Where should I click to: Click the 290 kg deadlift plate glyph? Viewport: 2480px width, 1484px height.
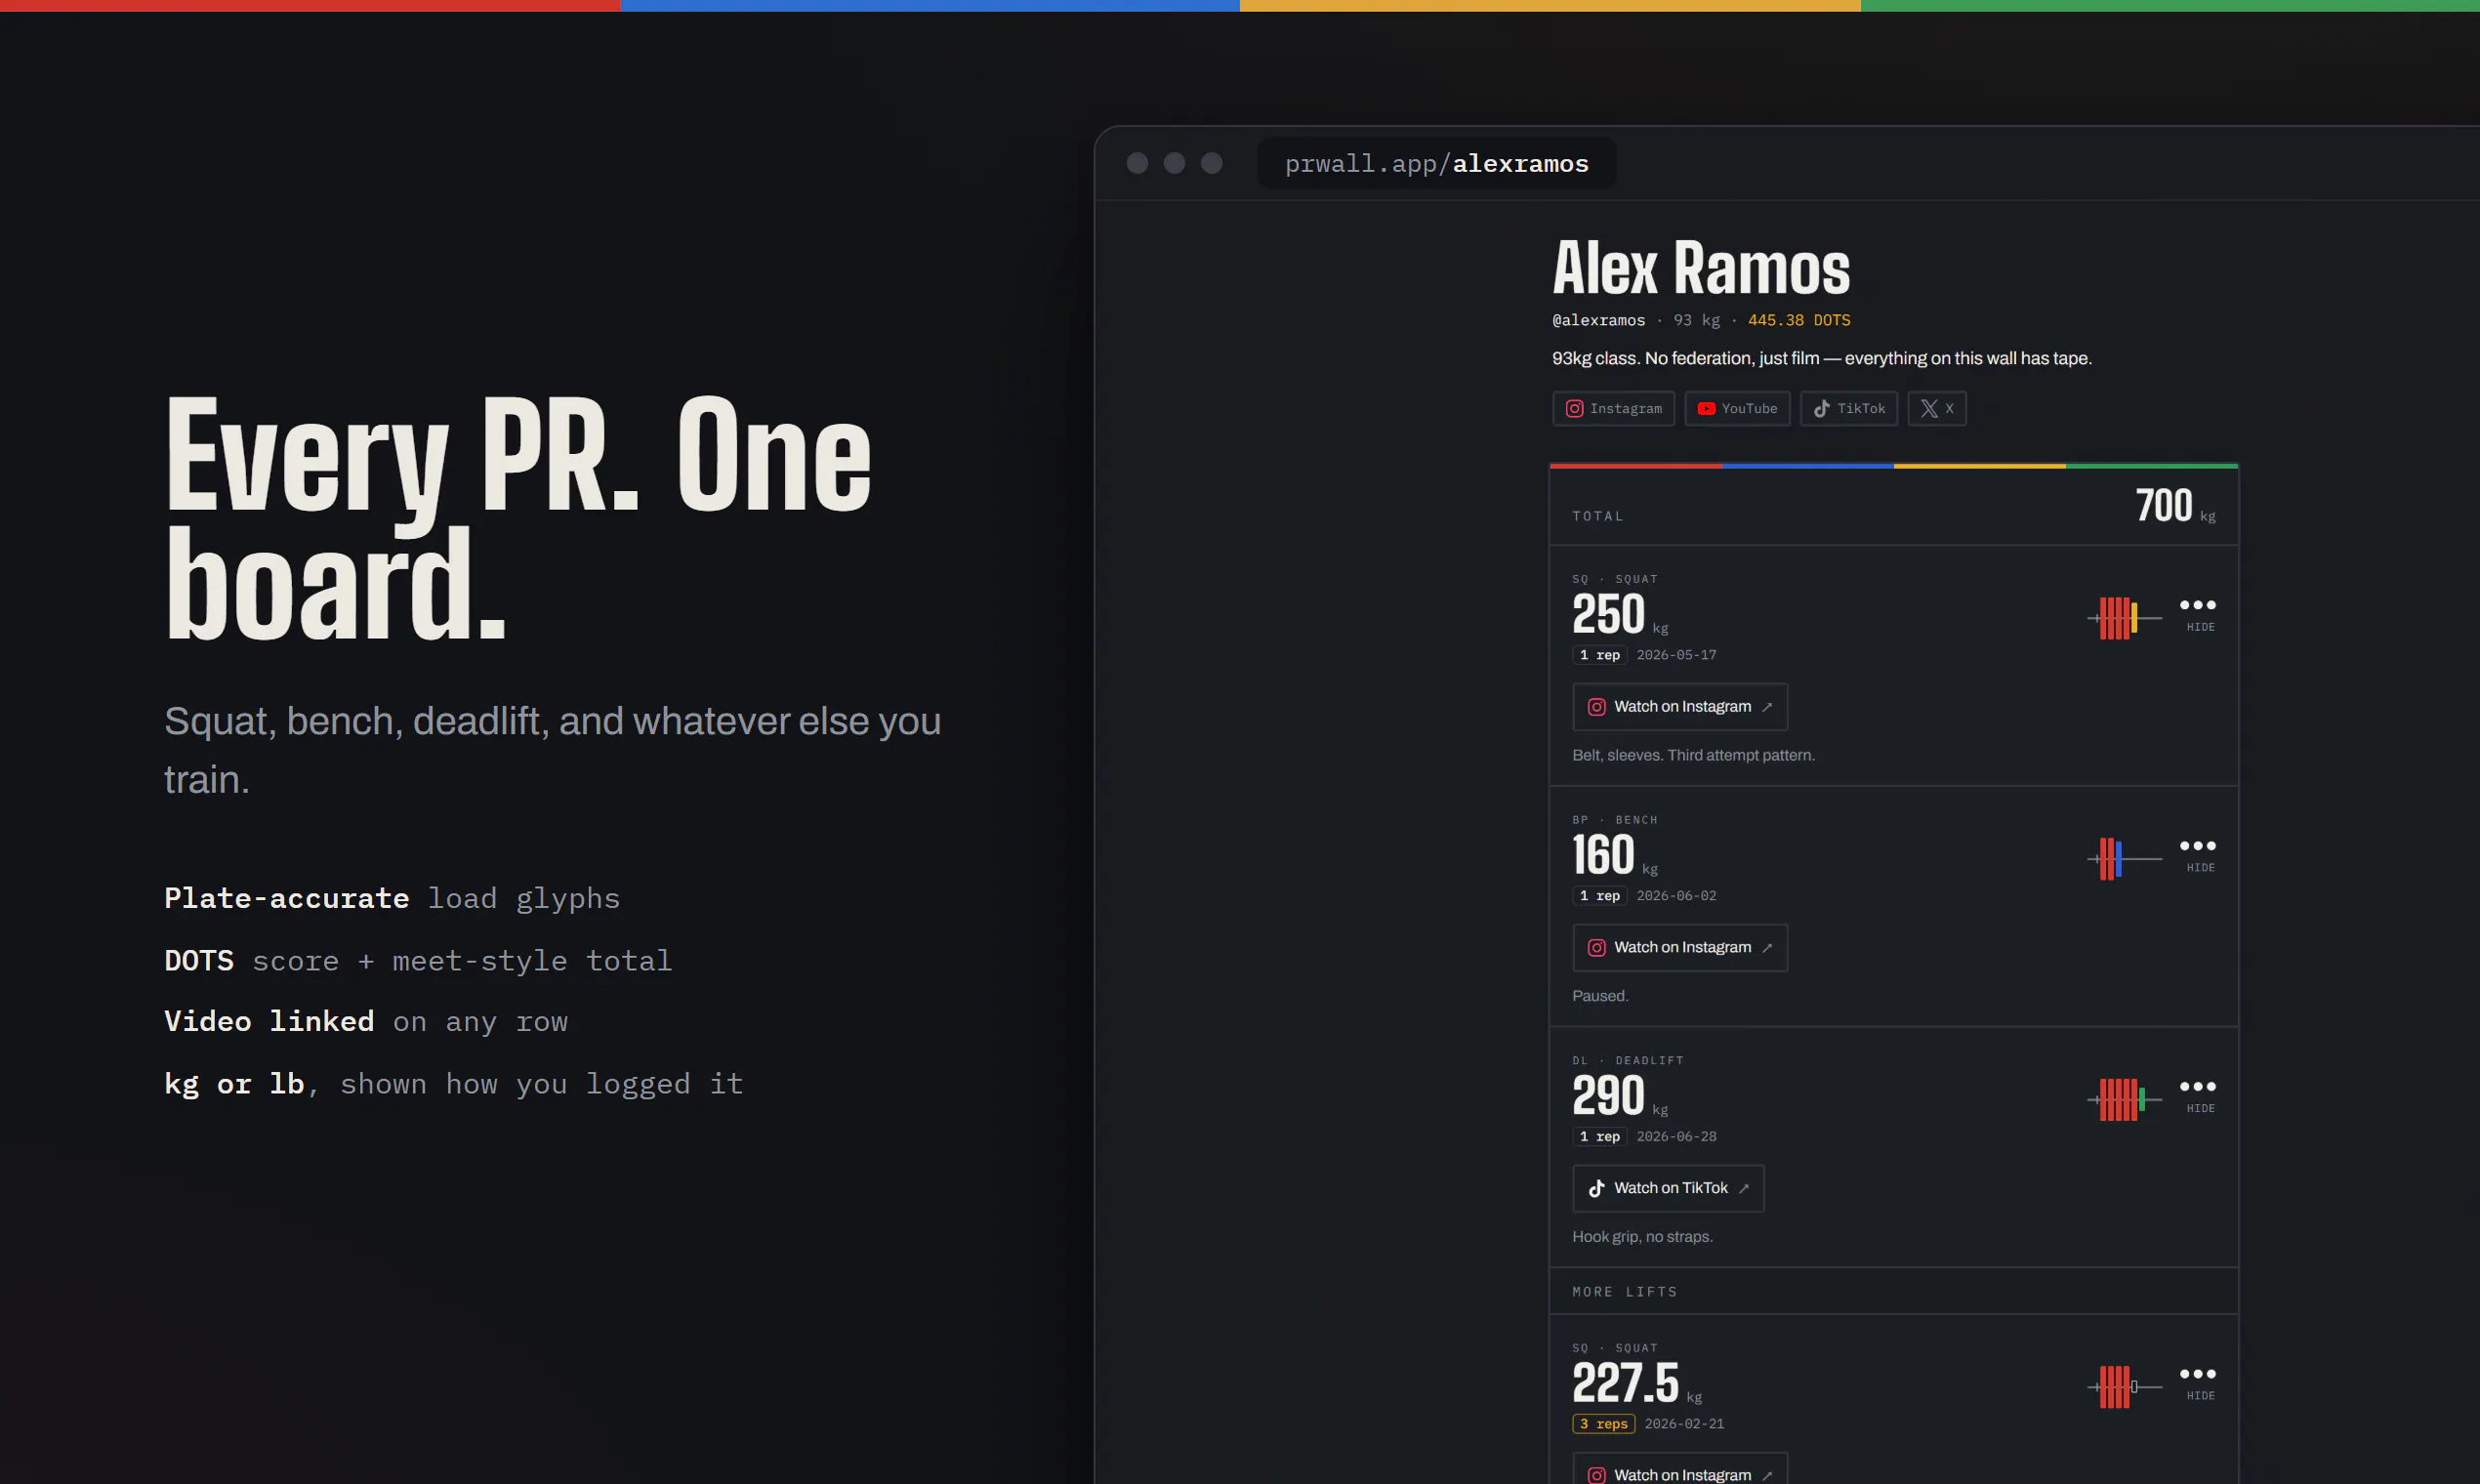click(2124, 1099)
